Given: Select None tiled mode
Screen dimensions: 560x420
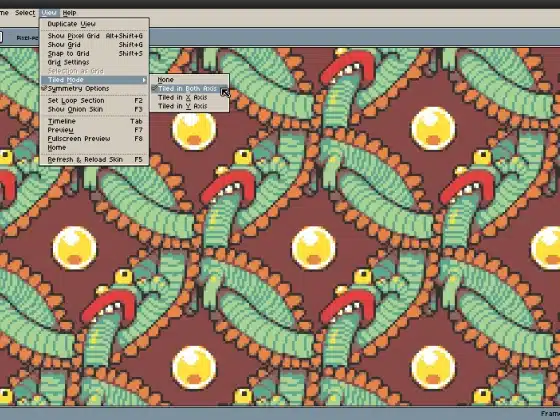Looking at the screenshot, I should 189,80.
